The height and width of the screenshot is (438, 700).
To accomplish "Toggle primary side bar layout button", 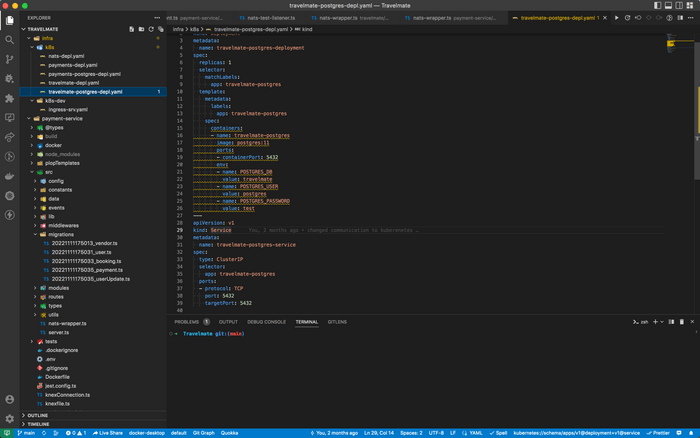I will (x=658, y=5).
